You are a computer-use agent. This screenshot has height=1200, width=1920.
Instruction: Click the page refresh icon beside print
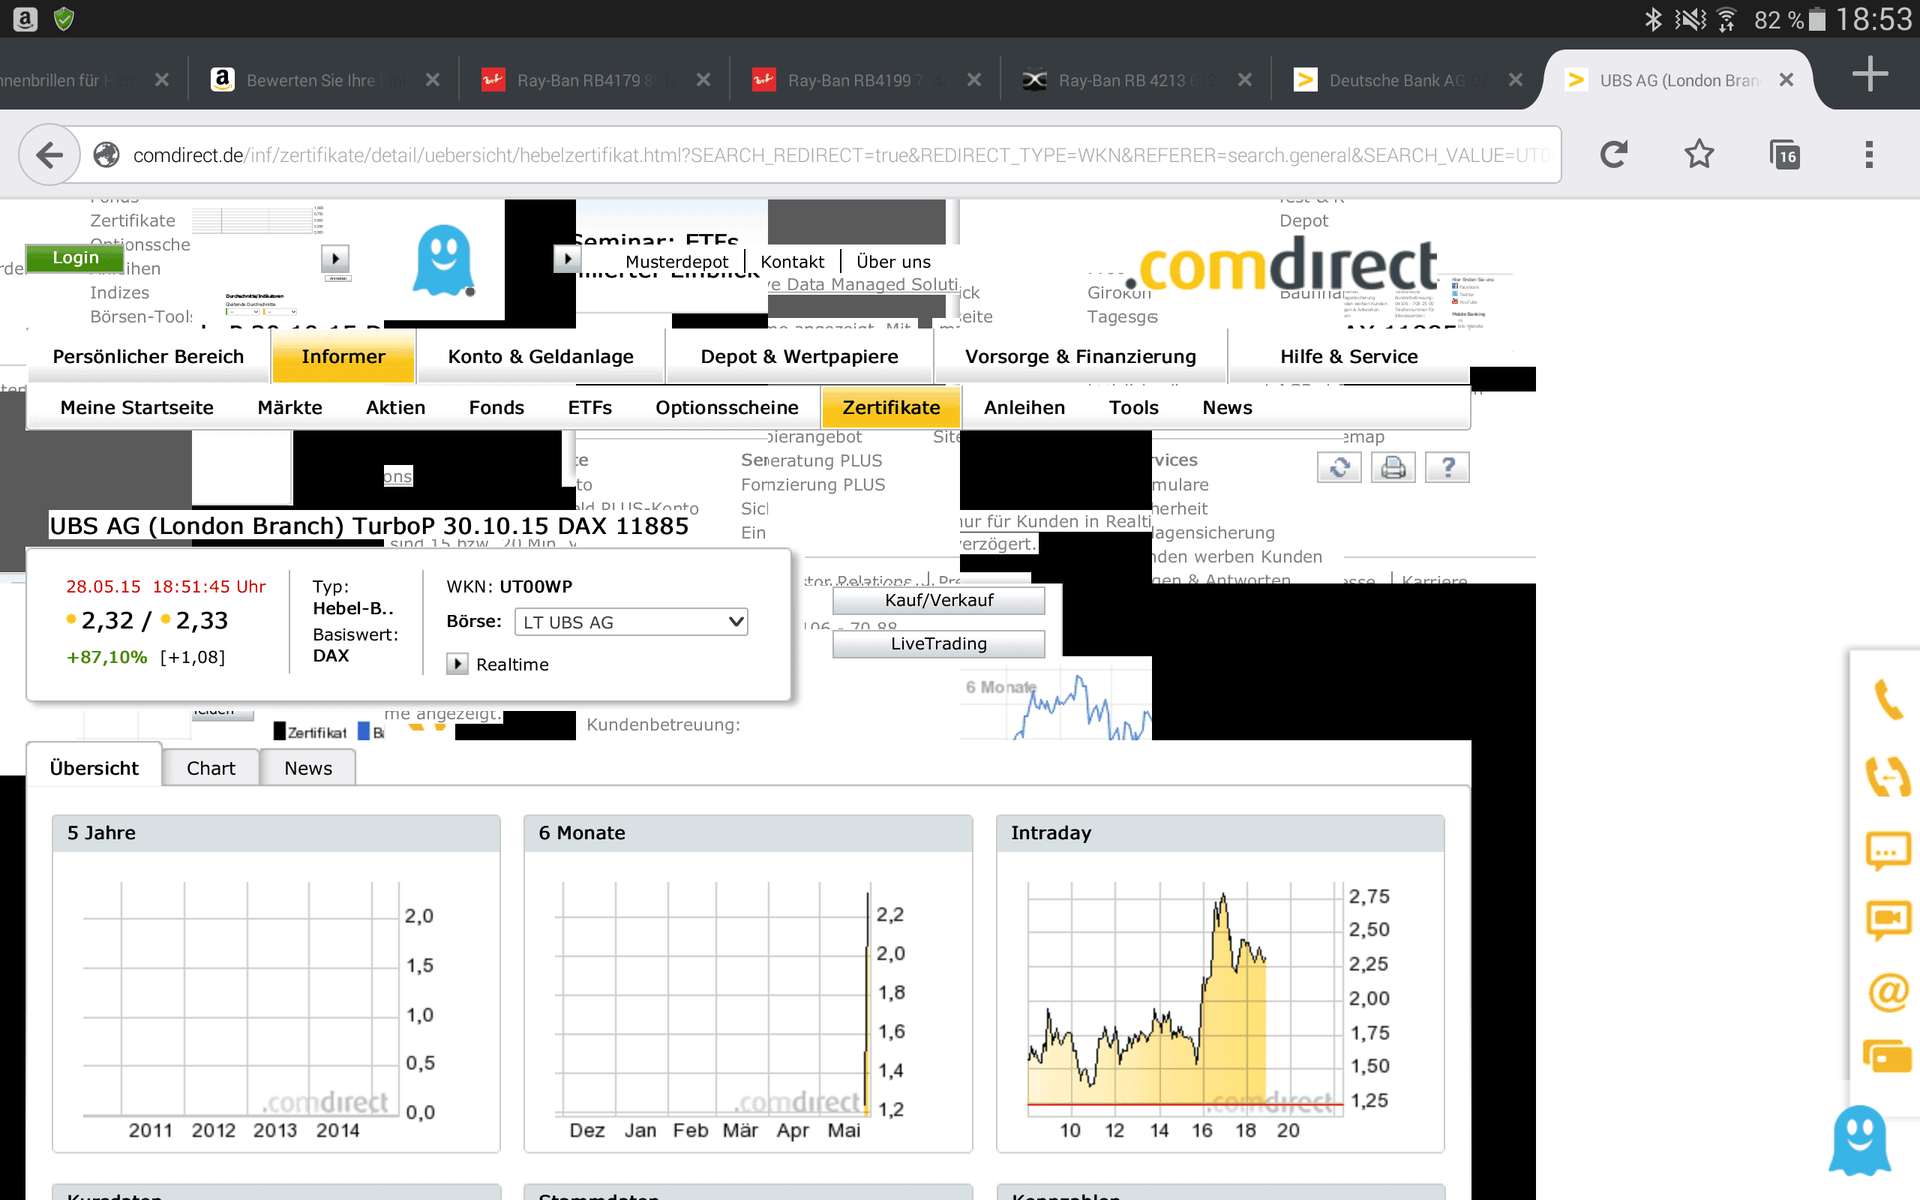1339,467
